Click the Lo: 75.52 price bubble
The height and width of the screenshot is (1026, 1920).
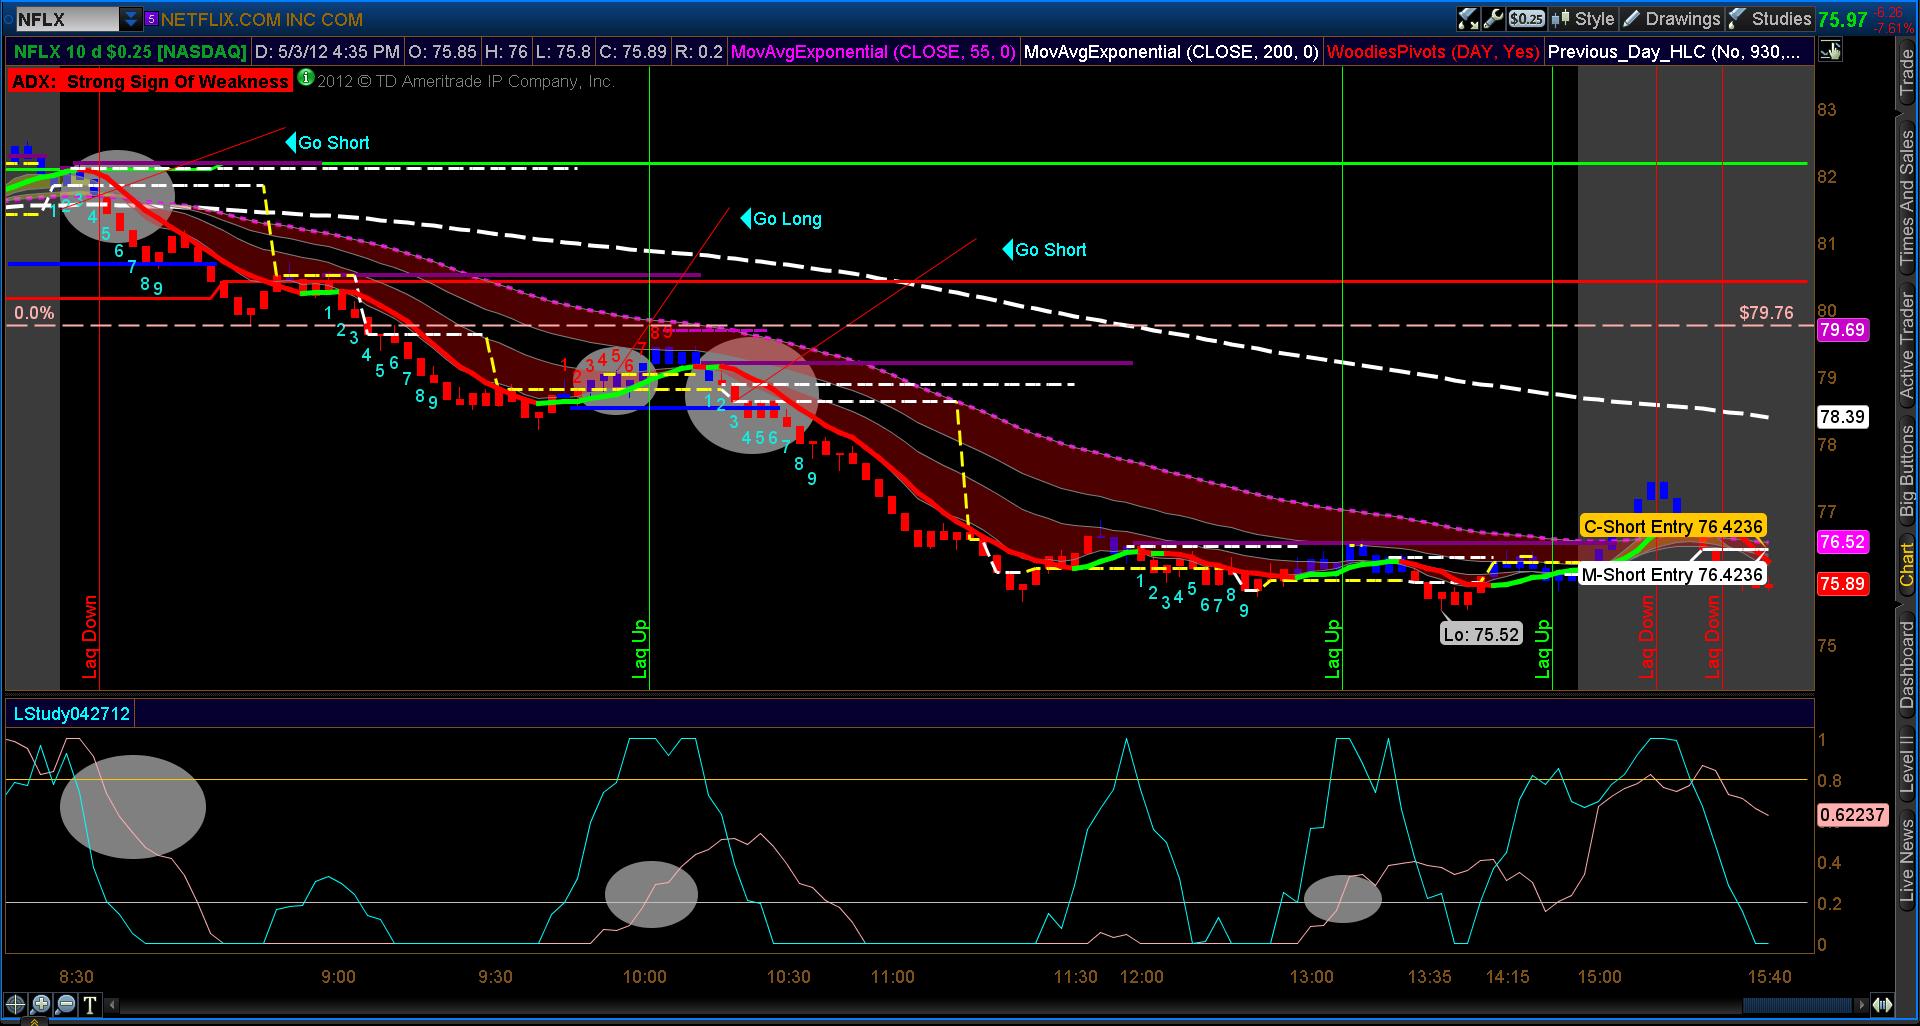[1481, 634]
